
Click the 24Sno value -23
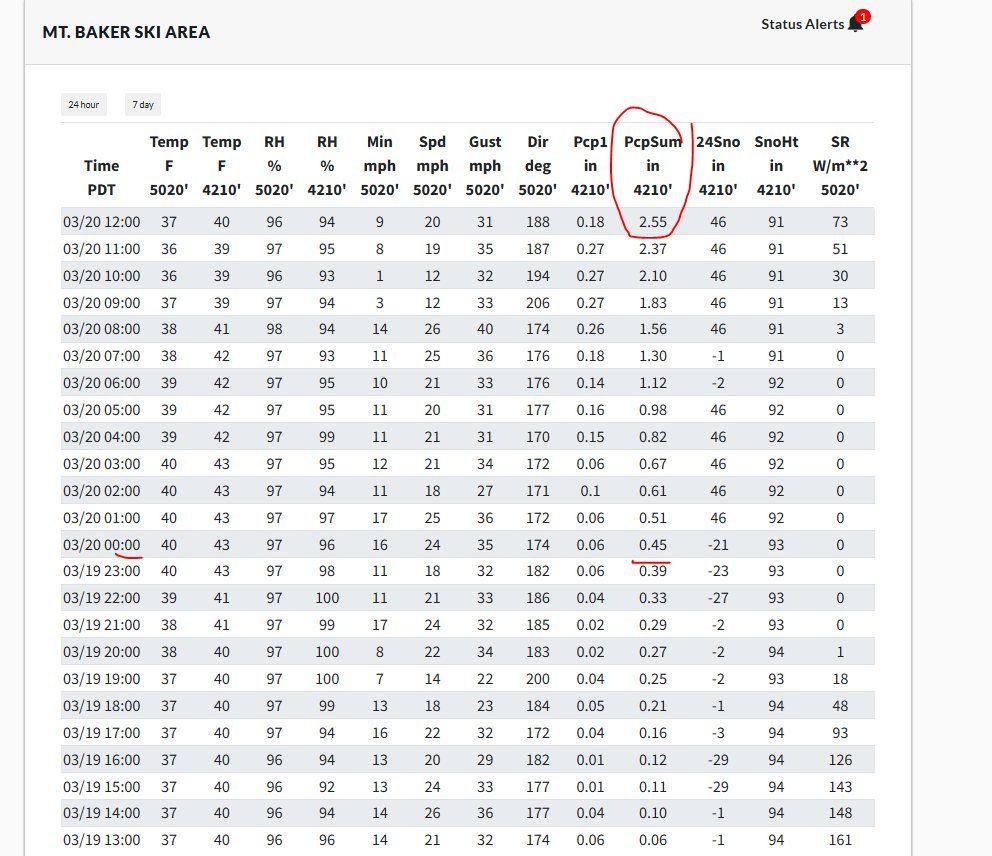718,571
